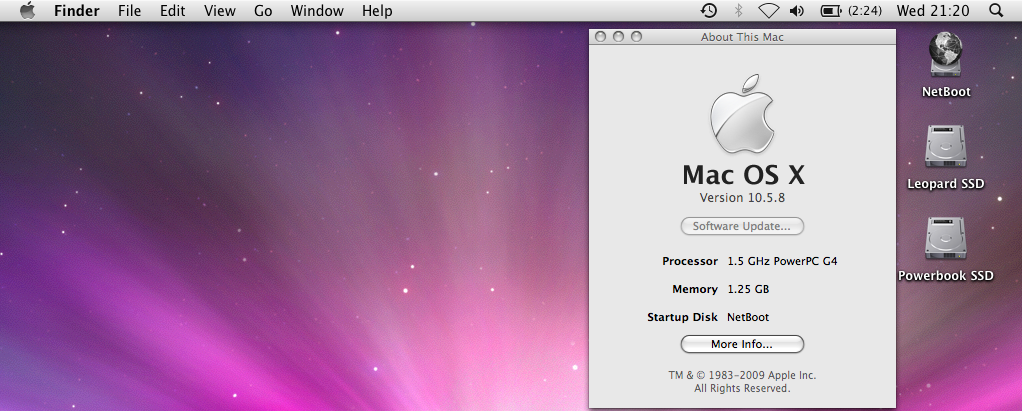Click the Apple logo in About This Mac

click(742, 114)
